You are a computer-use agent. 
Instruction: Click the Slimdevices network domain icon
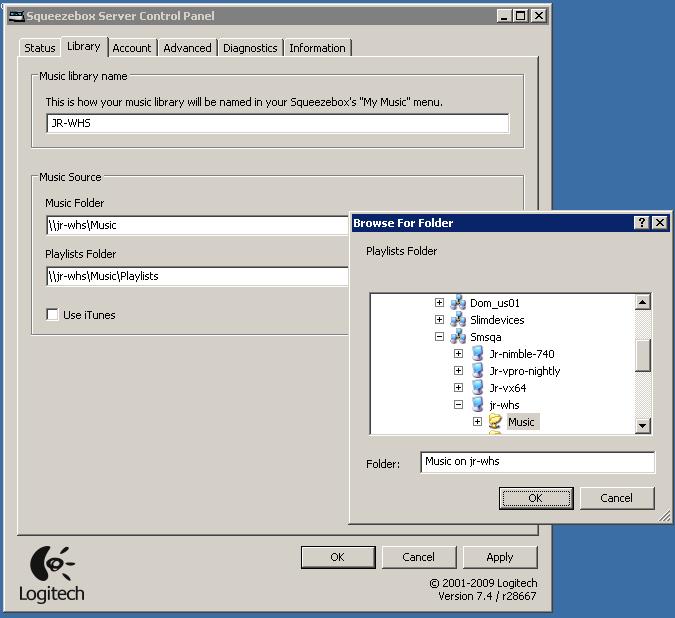click(x=458, y=320)
